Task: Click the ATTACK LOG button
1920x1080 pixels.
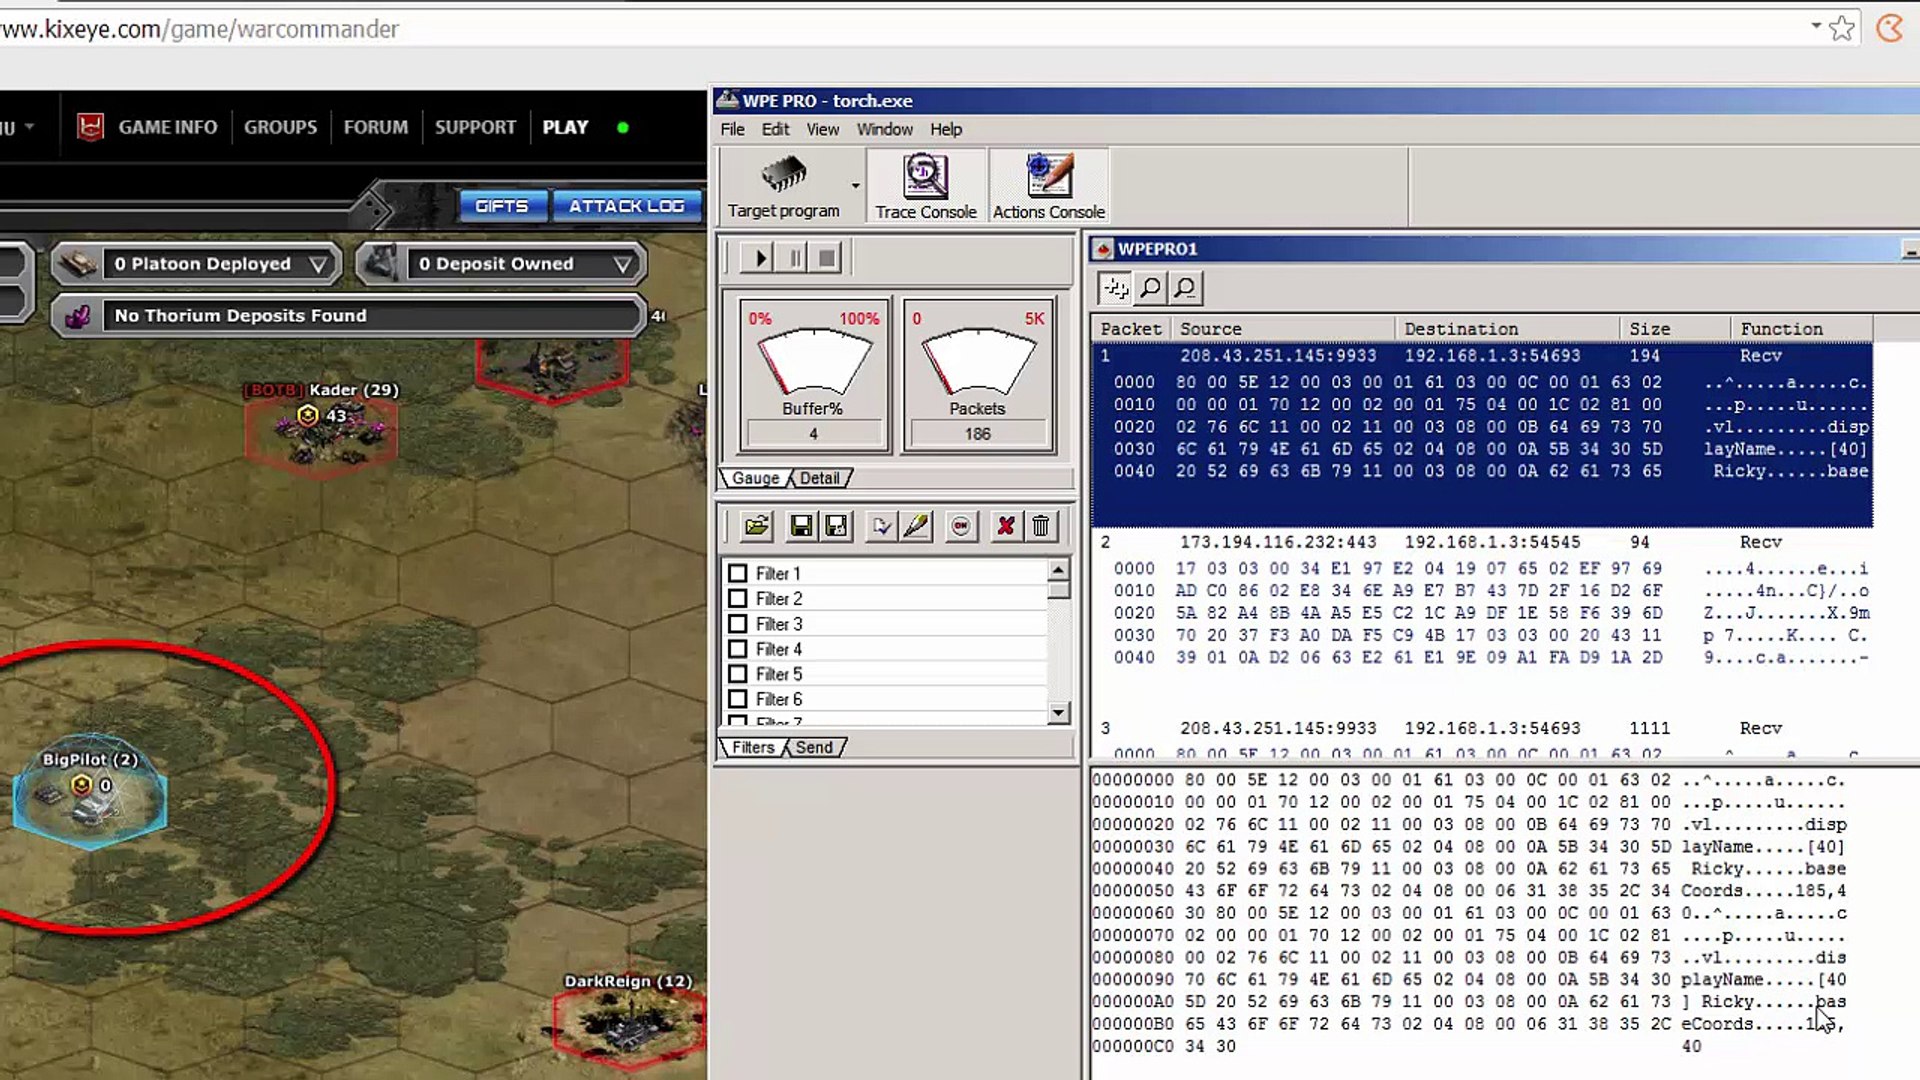Action: coord(626,206)
